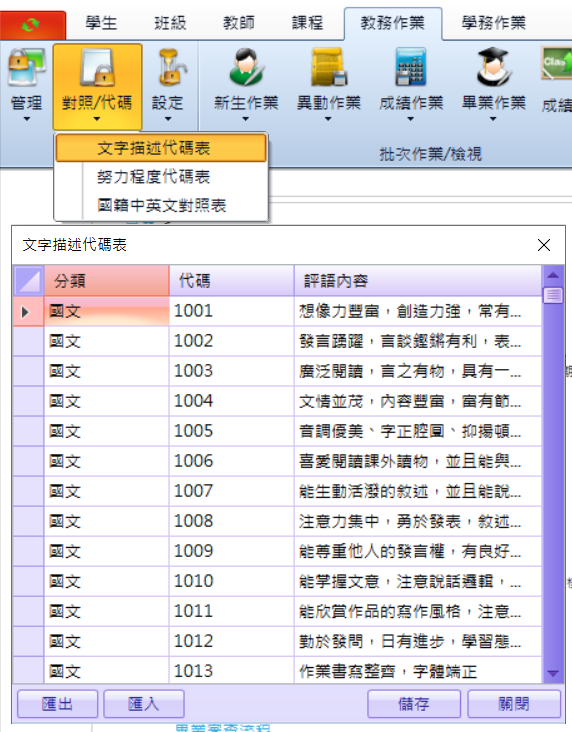
Task: Click comment starting 喜愛閱讀課外讀物
Action: pos(418,461)
